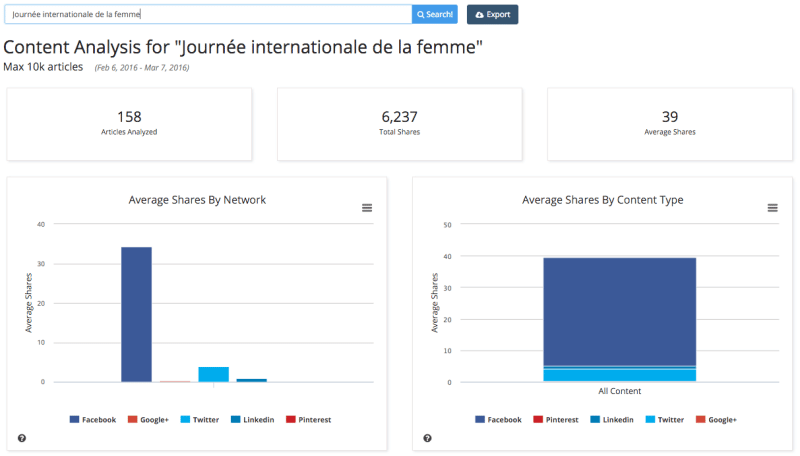Click the date range Feb 6, 2016 - Mar 7, 2016
This screenshot has width=800, height=456.
[x=142, y=68]
